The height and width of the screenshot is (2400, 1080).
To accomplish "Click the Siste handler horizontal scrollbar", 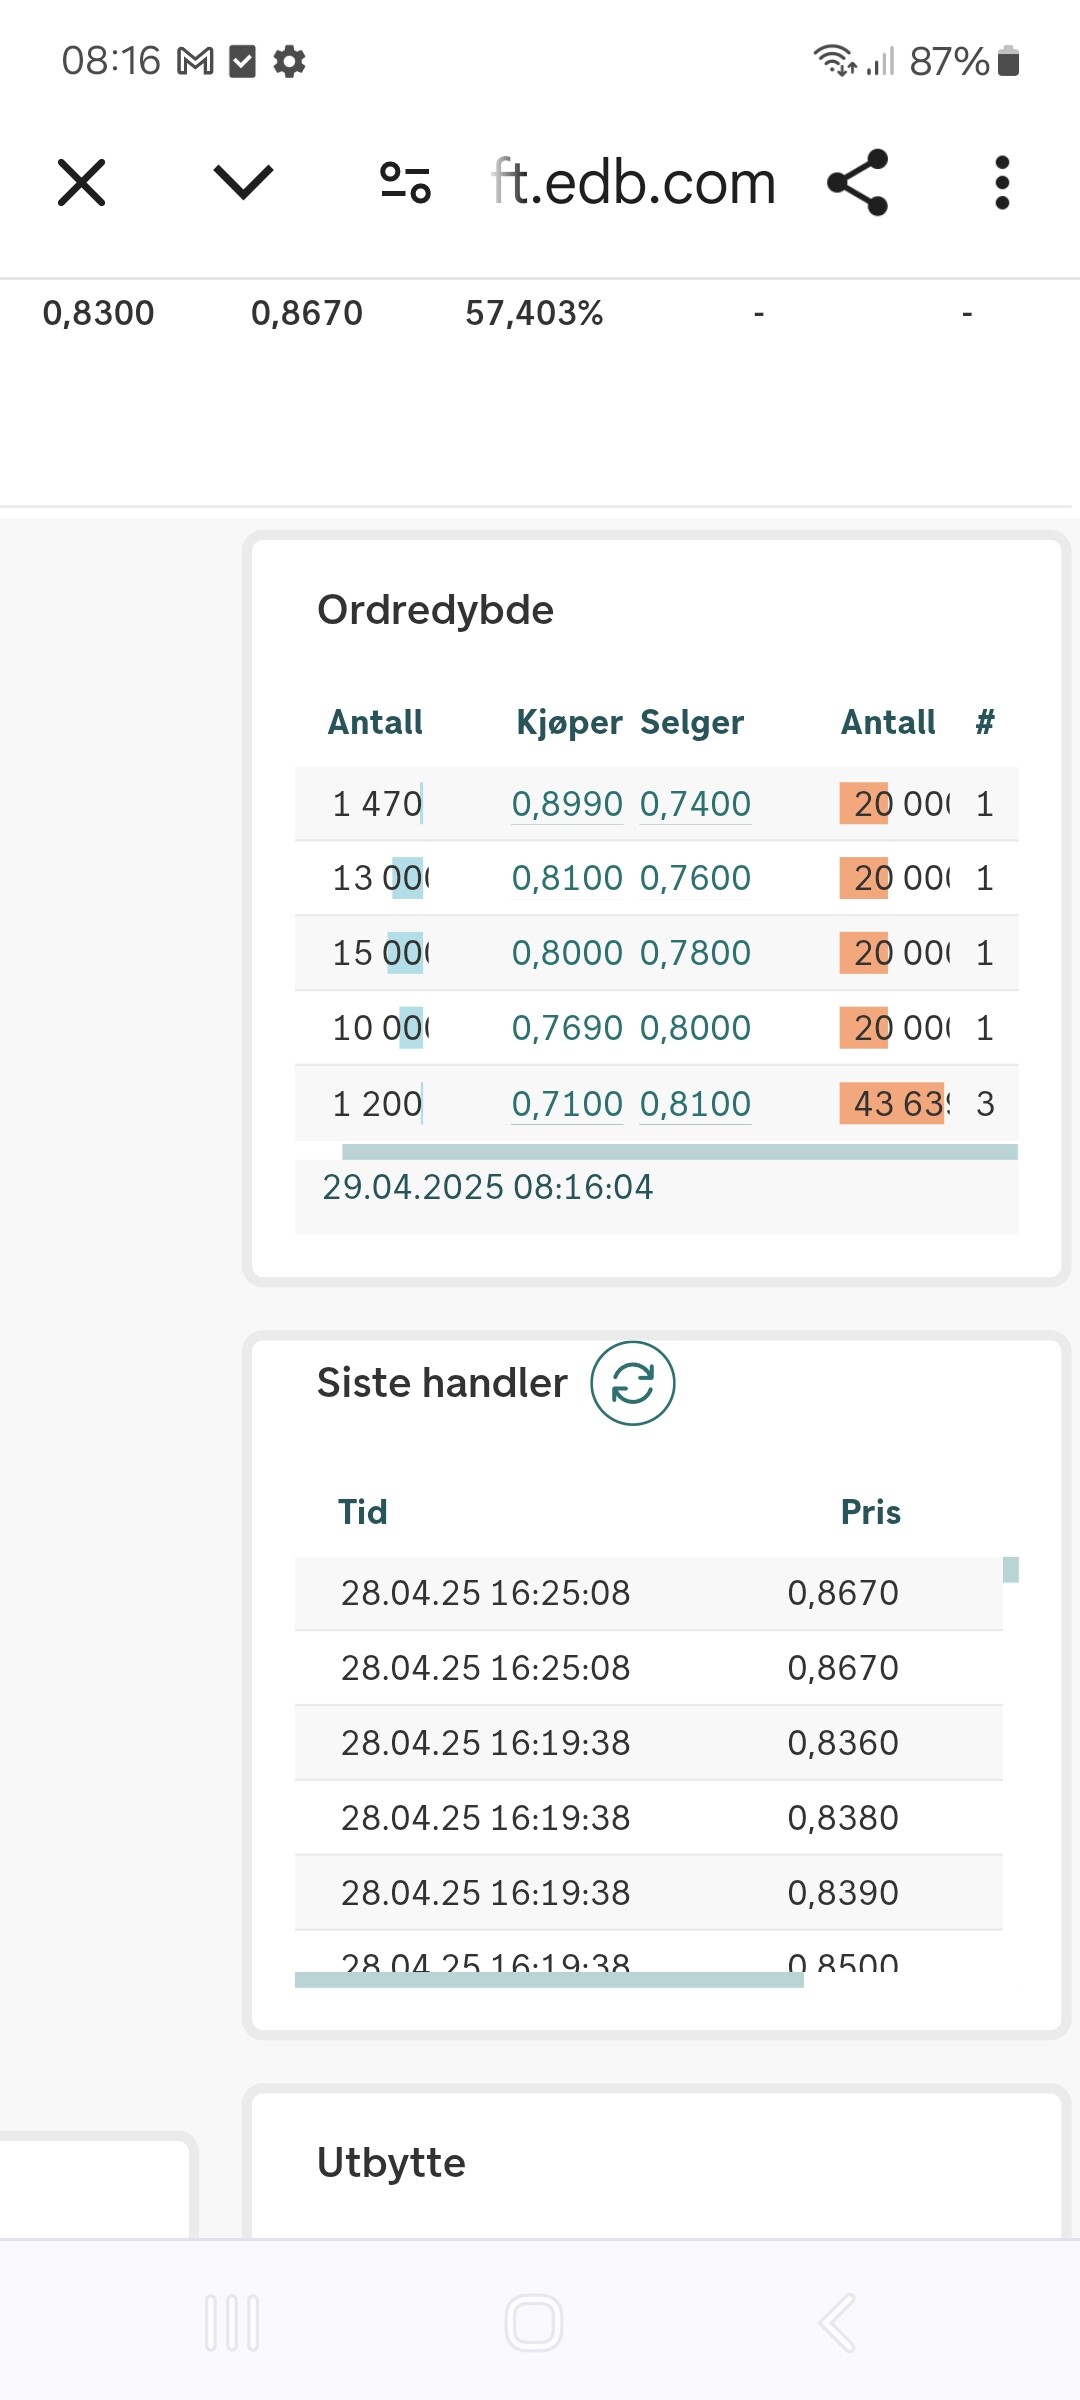I will 549,1980.
